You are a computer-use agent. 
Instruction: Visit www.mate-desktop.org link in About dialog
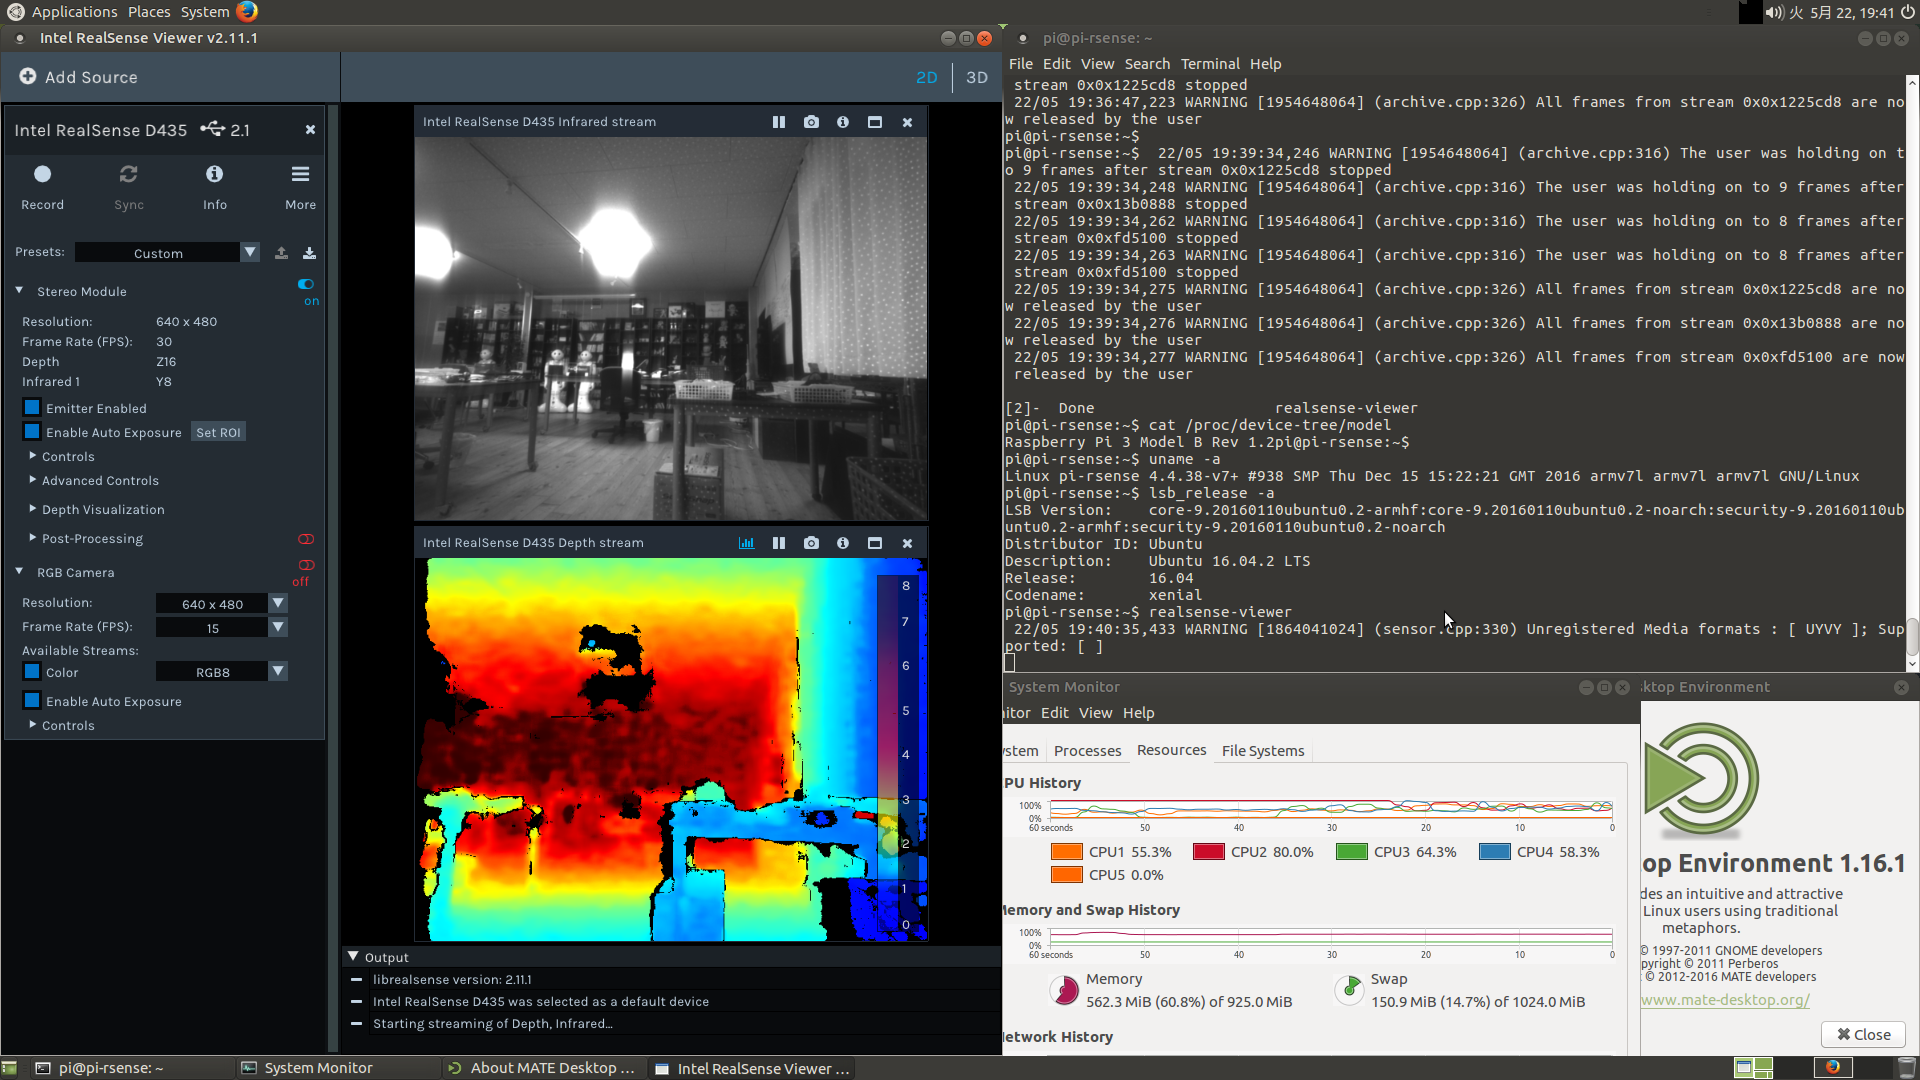(x=1725, y=999)
